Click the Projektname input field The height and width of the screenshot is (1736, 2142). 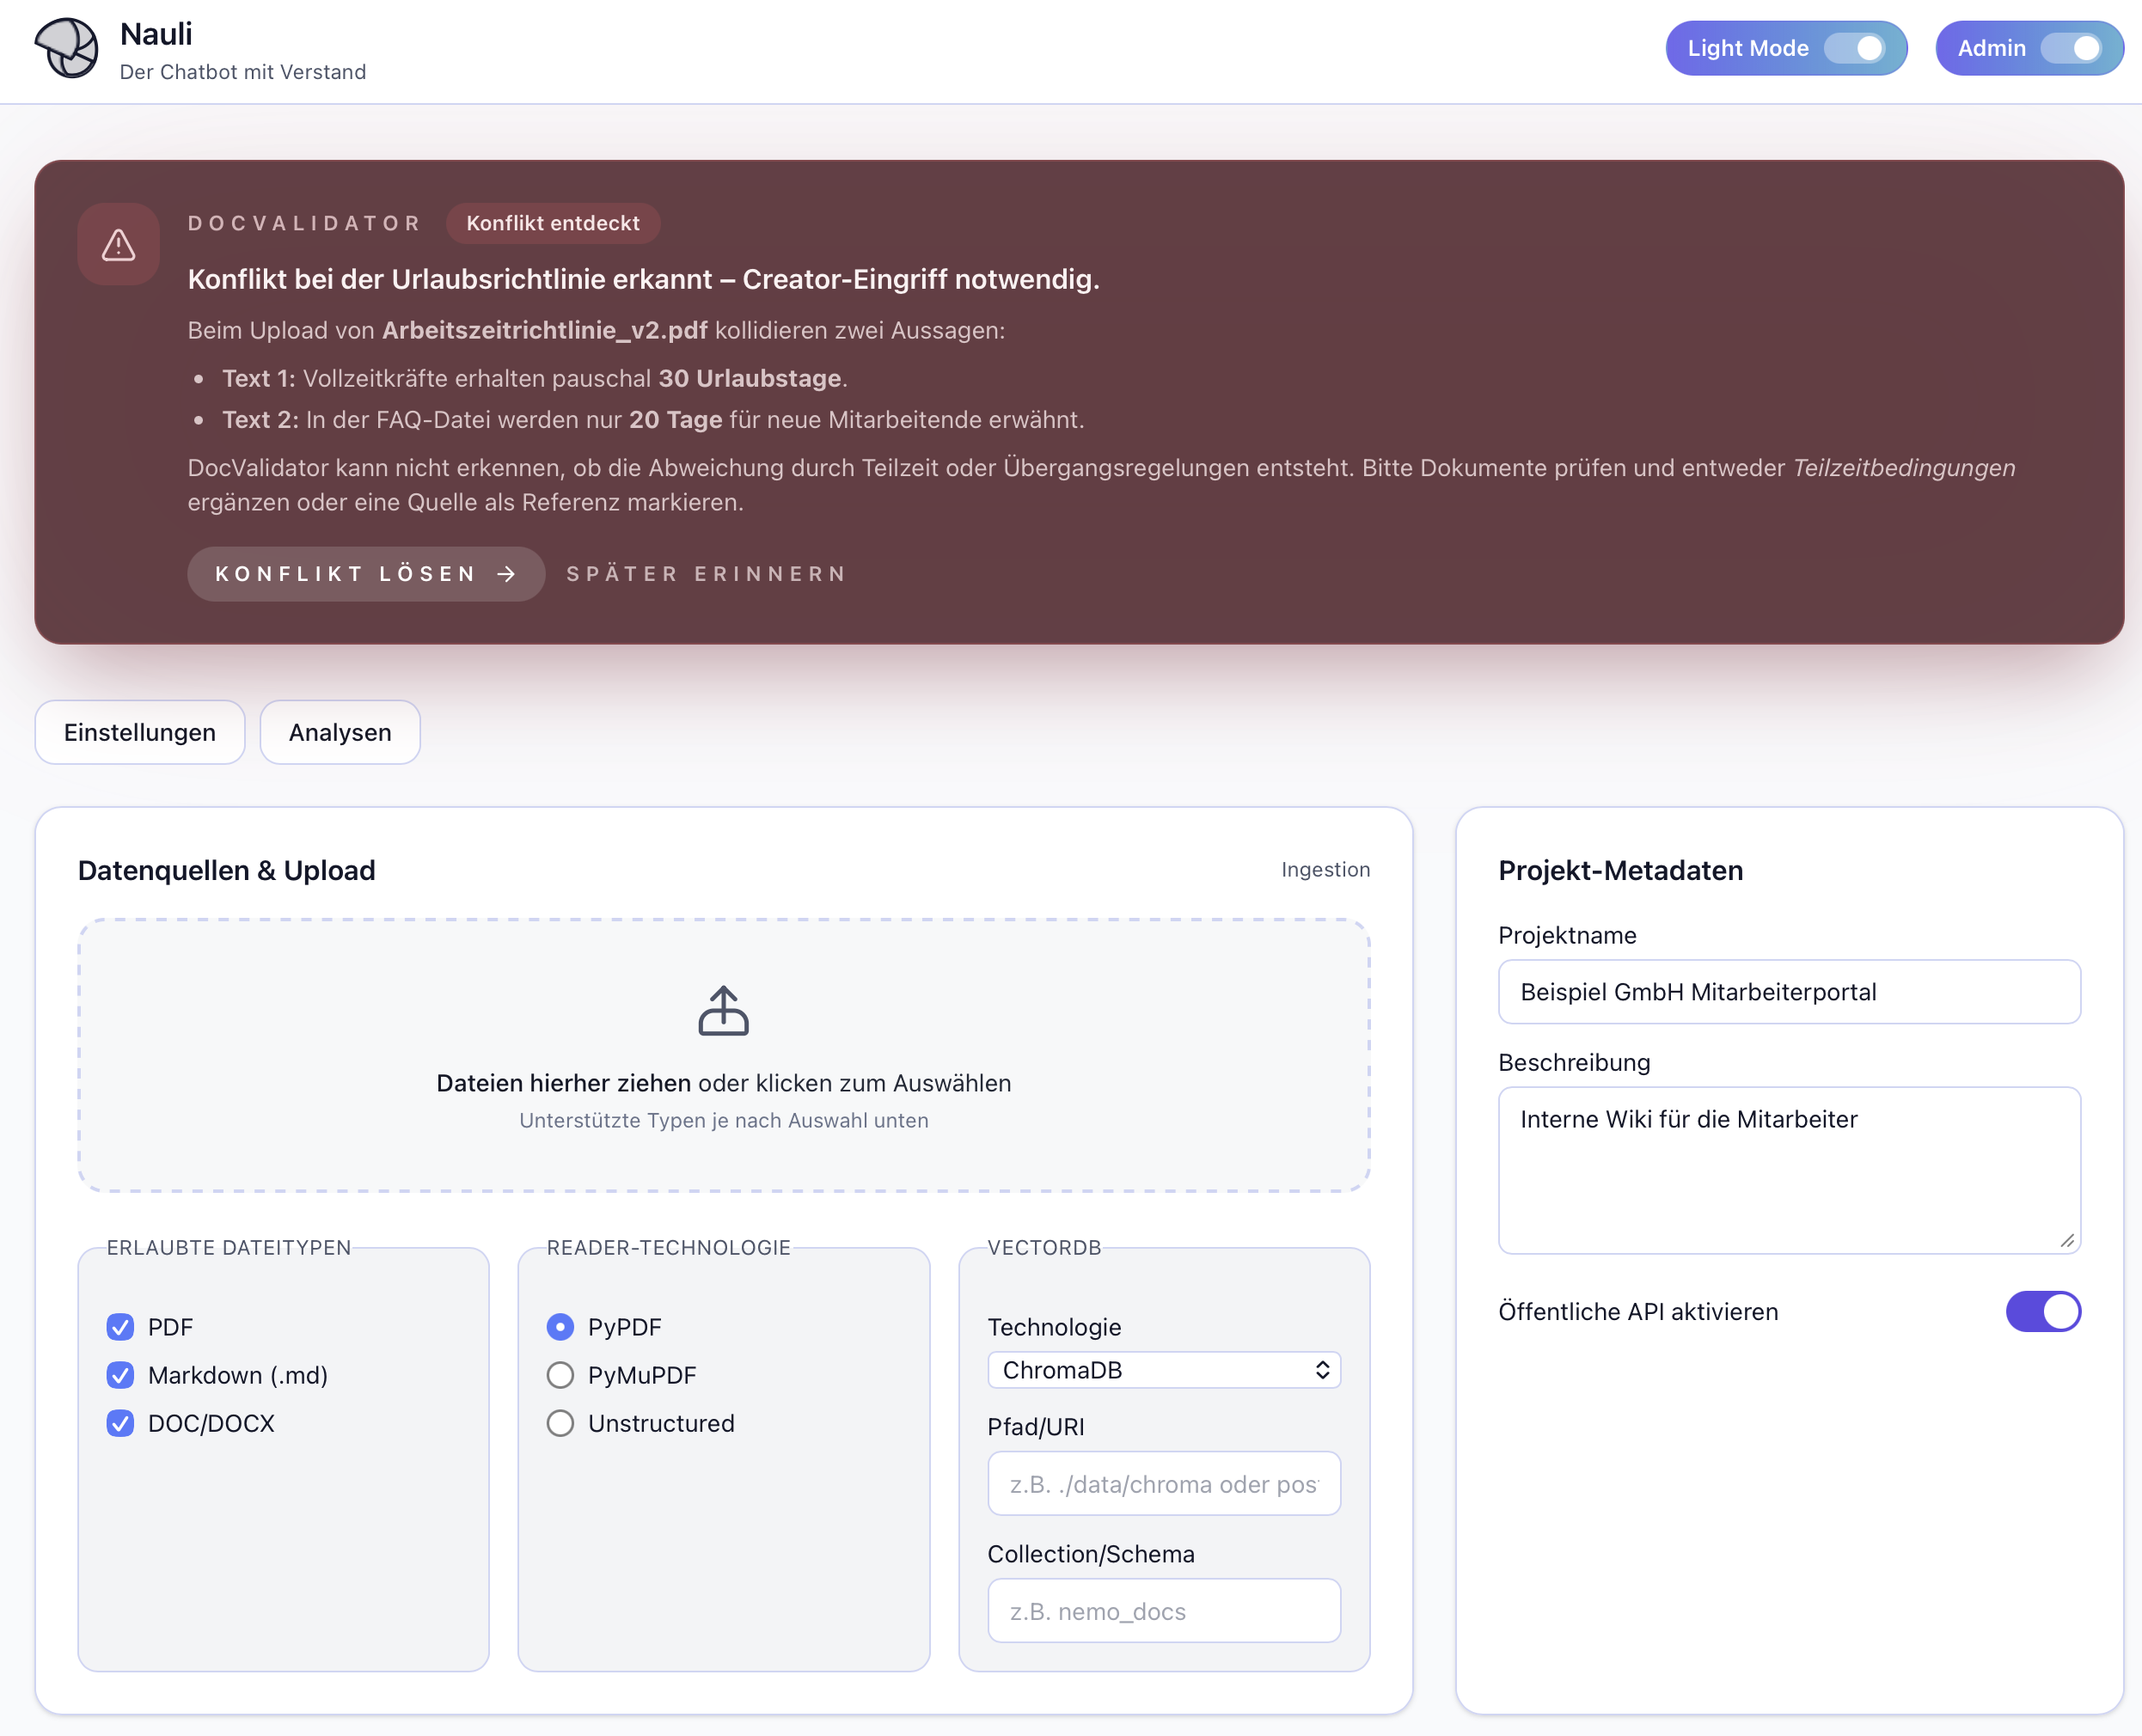[1789, 992]
